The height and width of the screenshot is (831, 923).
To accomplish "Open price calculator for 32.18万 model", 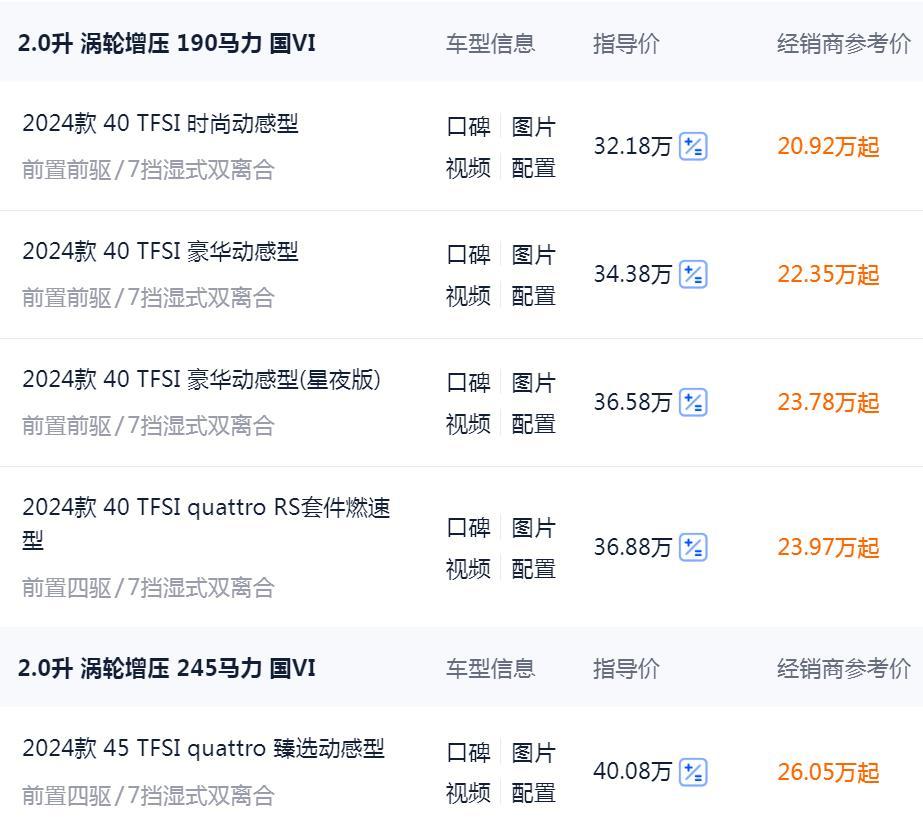I will pos(693,146).
